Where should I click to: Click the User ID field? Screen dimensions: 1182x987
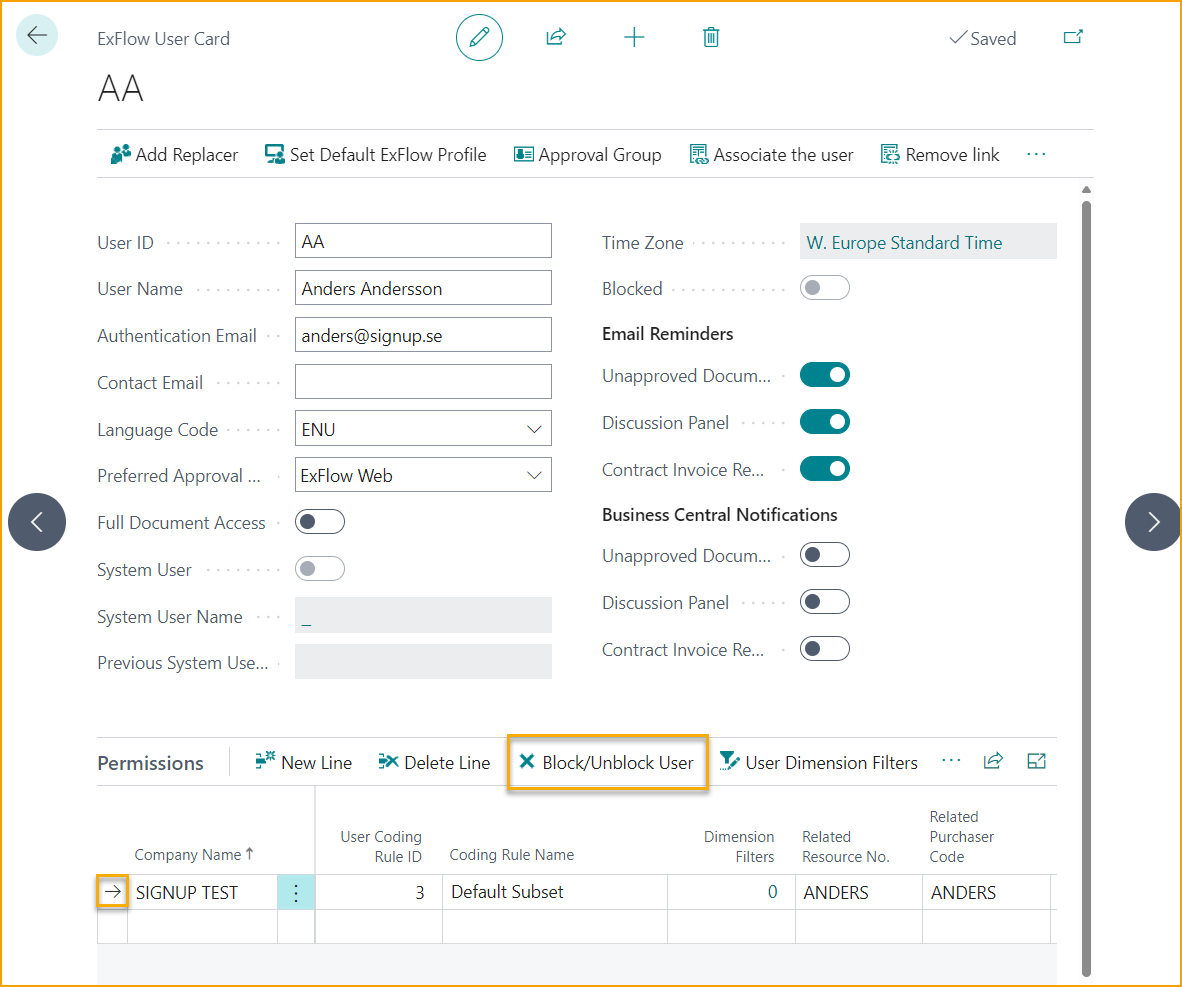[x=423, y=241]
